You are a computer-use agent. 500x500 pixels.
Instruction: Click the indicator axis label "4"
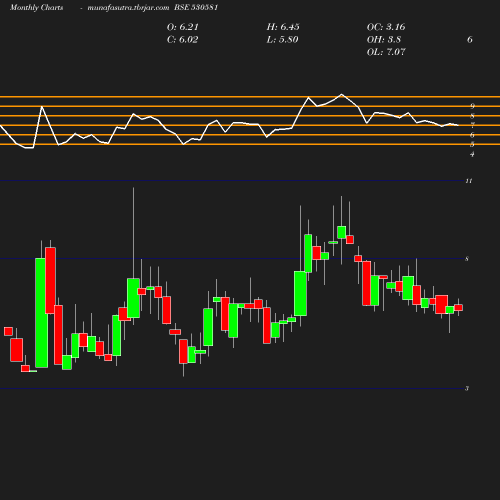click(472, 154)
